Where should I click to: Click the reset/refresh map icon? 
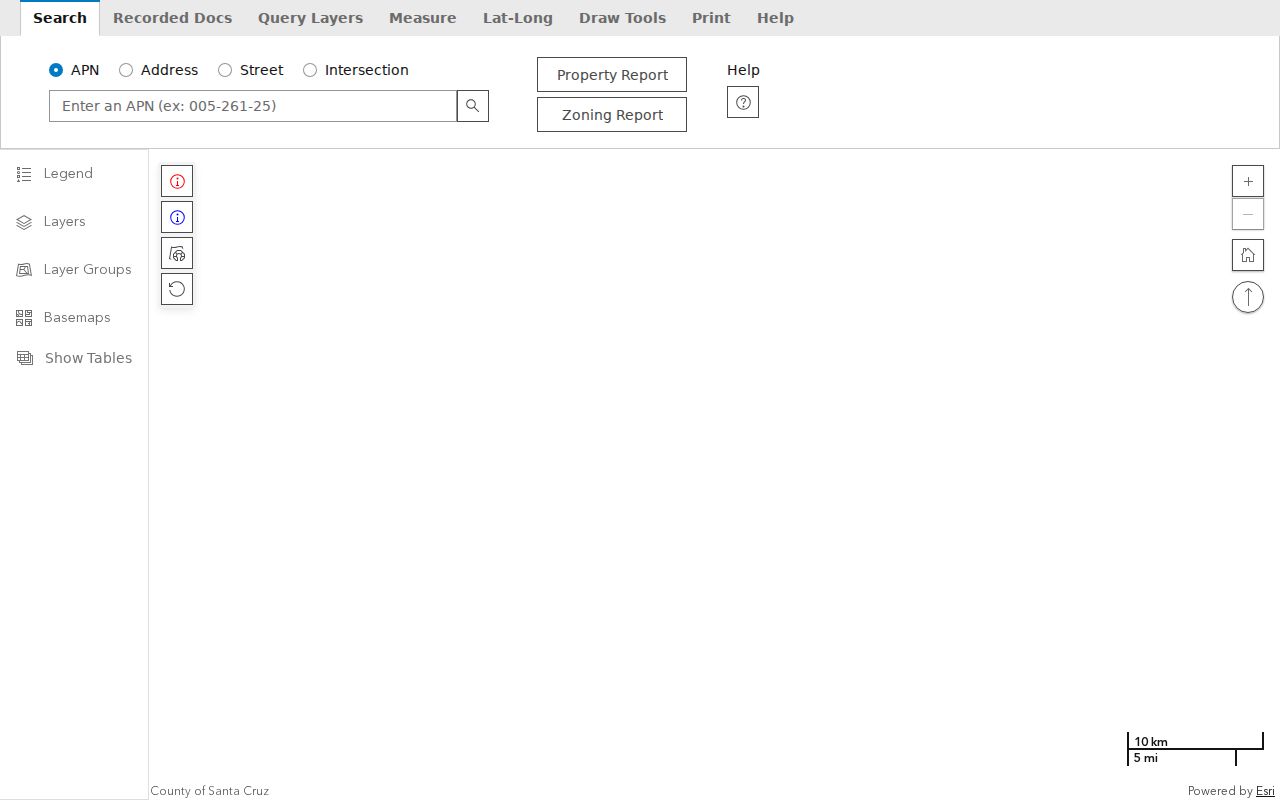point(177,289)
